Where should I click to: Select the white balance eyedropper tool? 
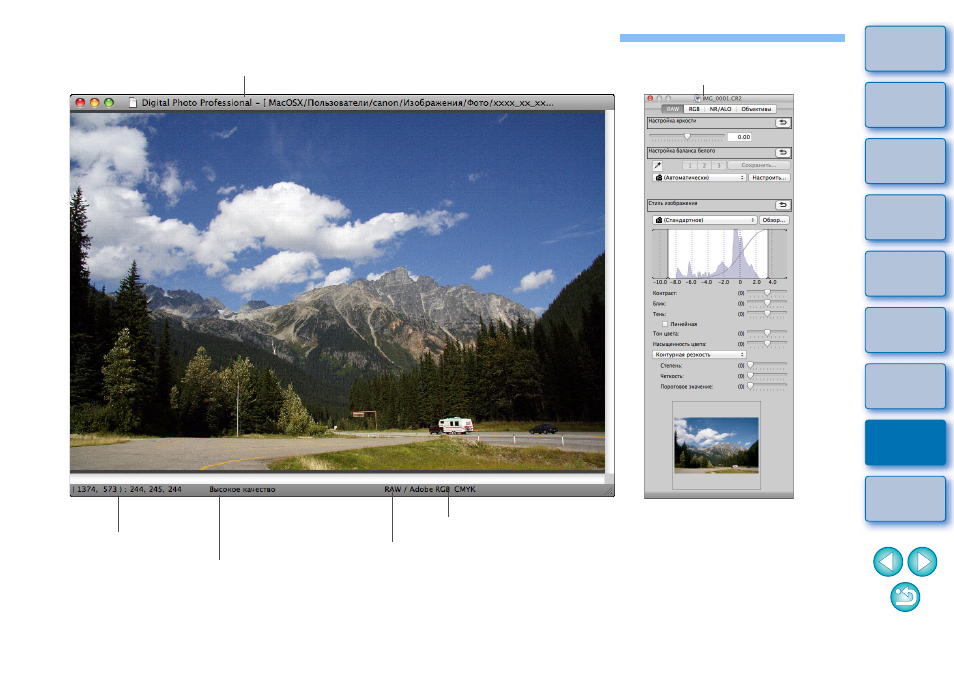click(x=657, y=165)
